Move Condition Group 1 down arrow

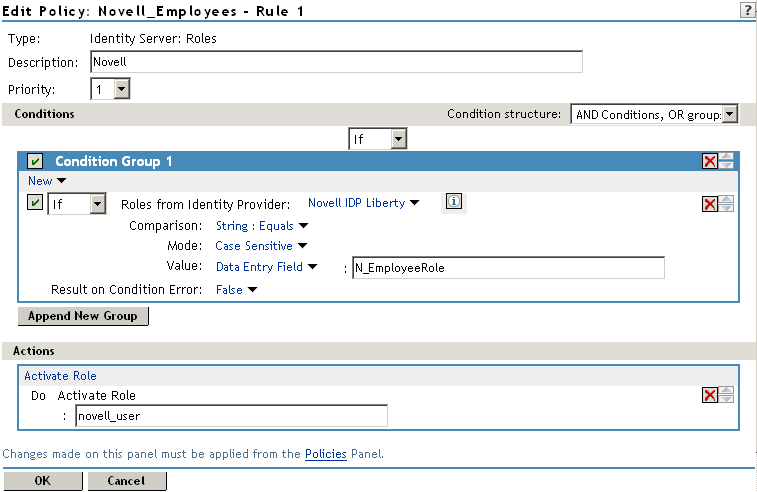click(x=726, y=165)
